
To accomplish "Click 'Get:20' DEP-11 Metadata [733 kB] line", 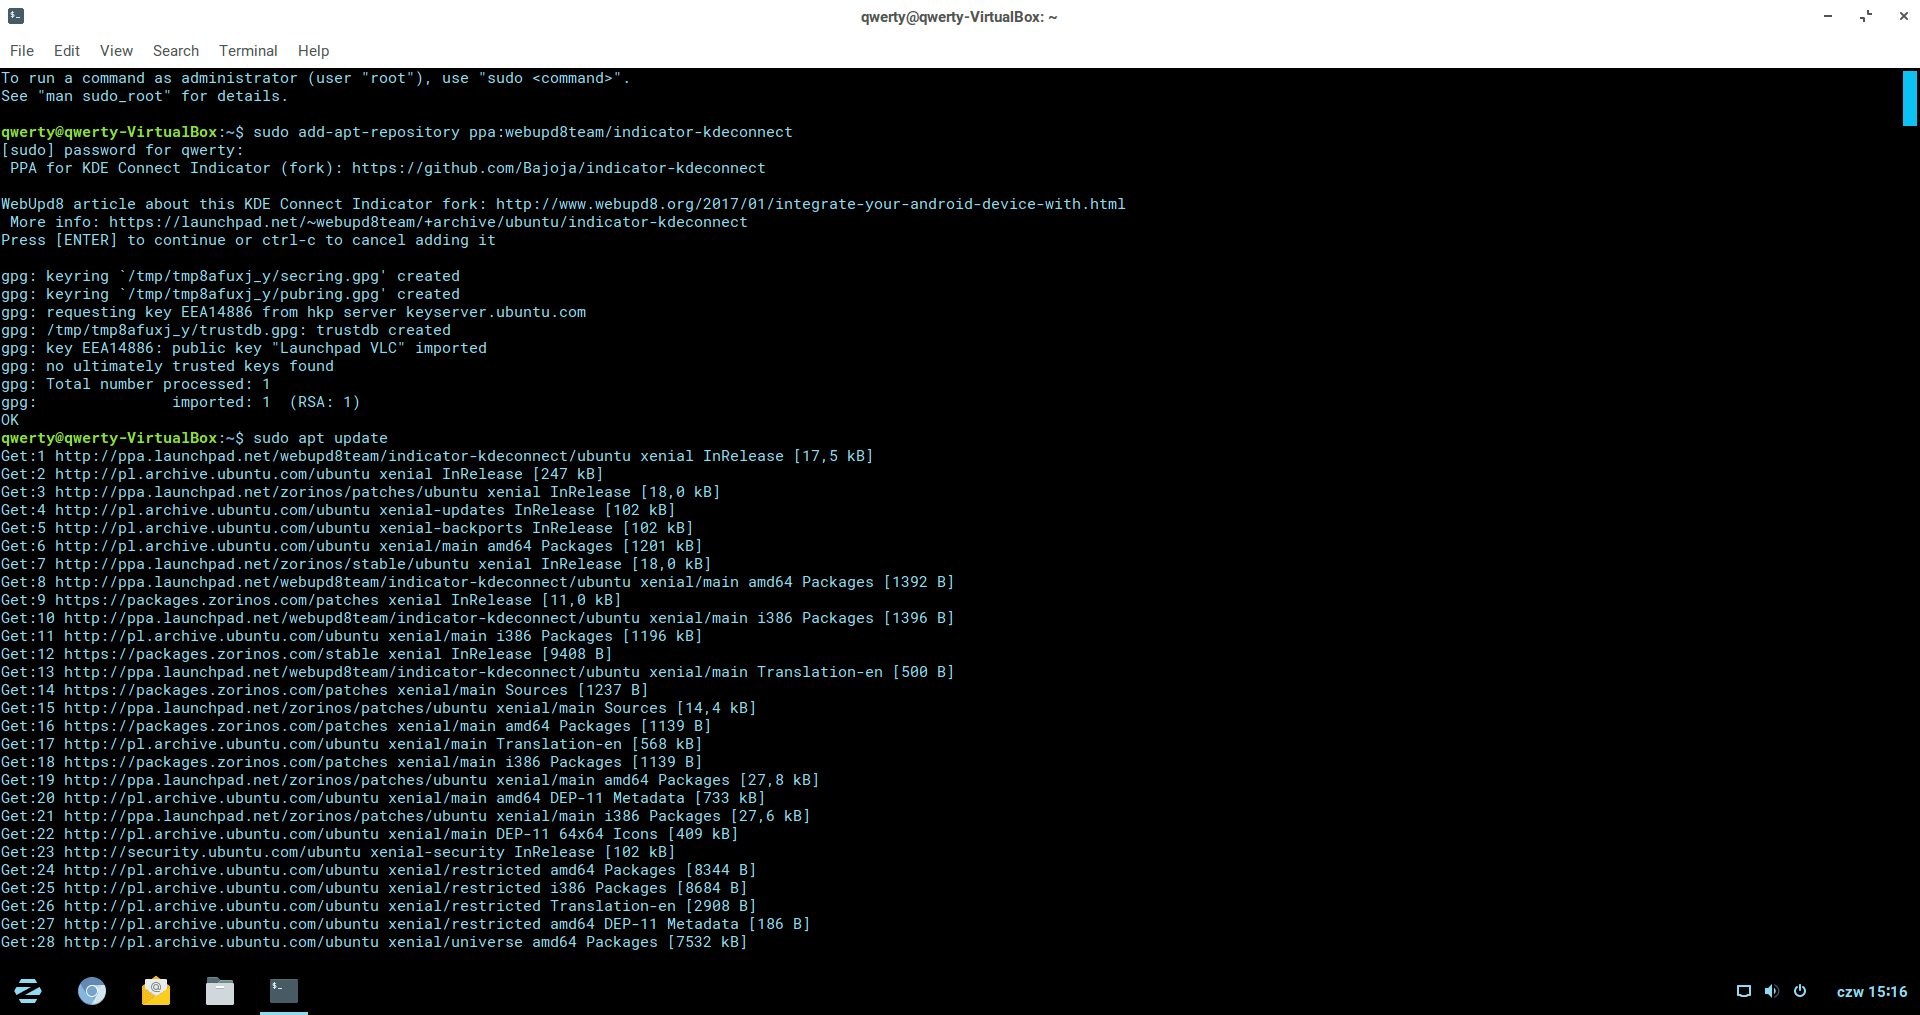I will tap(383, 798).
